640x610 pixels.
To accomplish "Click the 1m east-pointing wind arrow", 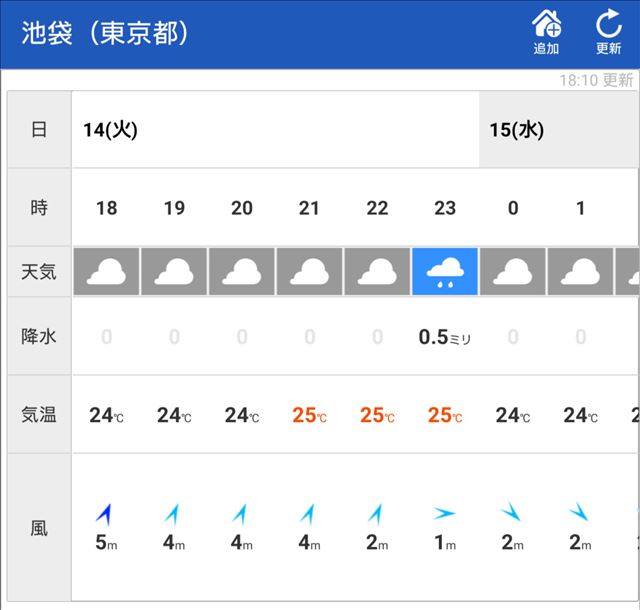I will (x=445, y=514).
